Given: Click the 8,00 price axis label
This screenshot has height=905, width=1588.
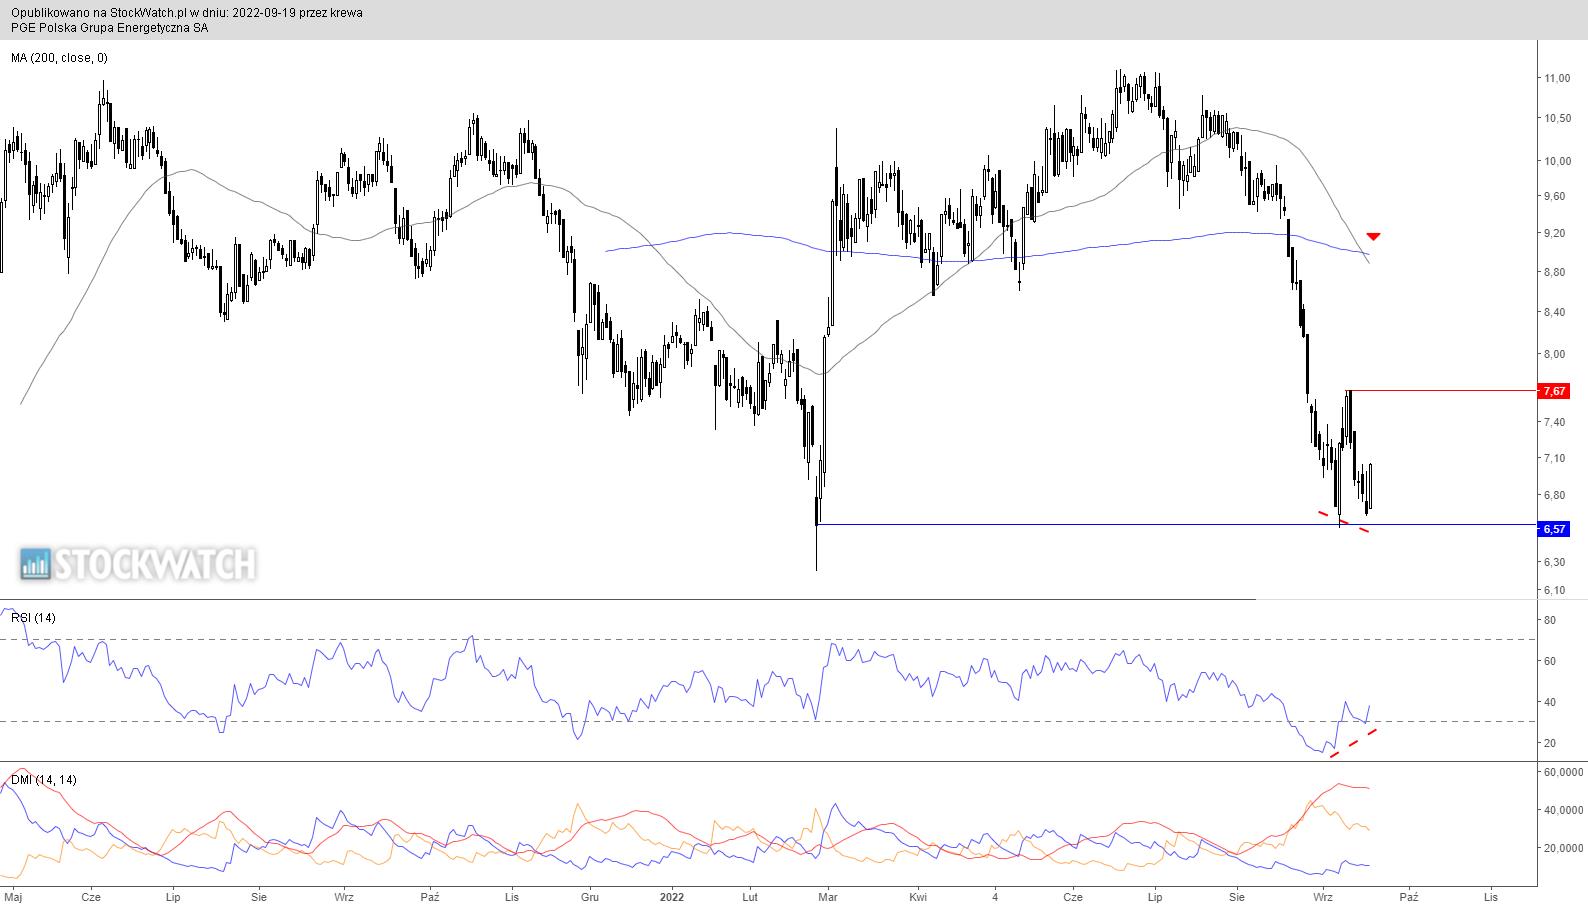Looking at the screenshot, I should click(x=1556, y=354).
